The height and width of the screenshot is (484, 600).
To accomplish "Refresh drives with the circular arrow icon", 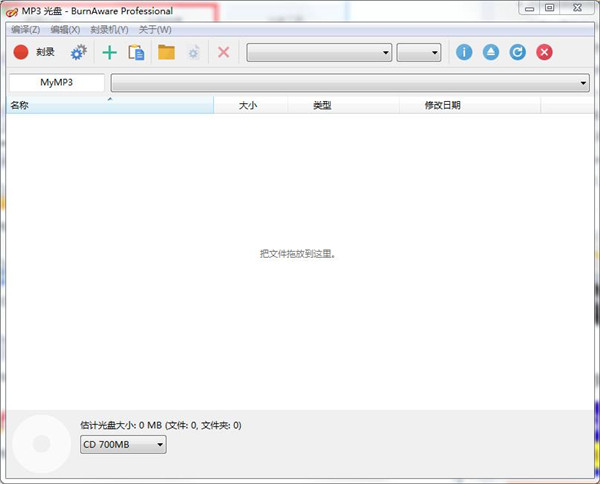I will click(517, 52).
